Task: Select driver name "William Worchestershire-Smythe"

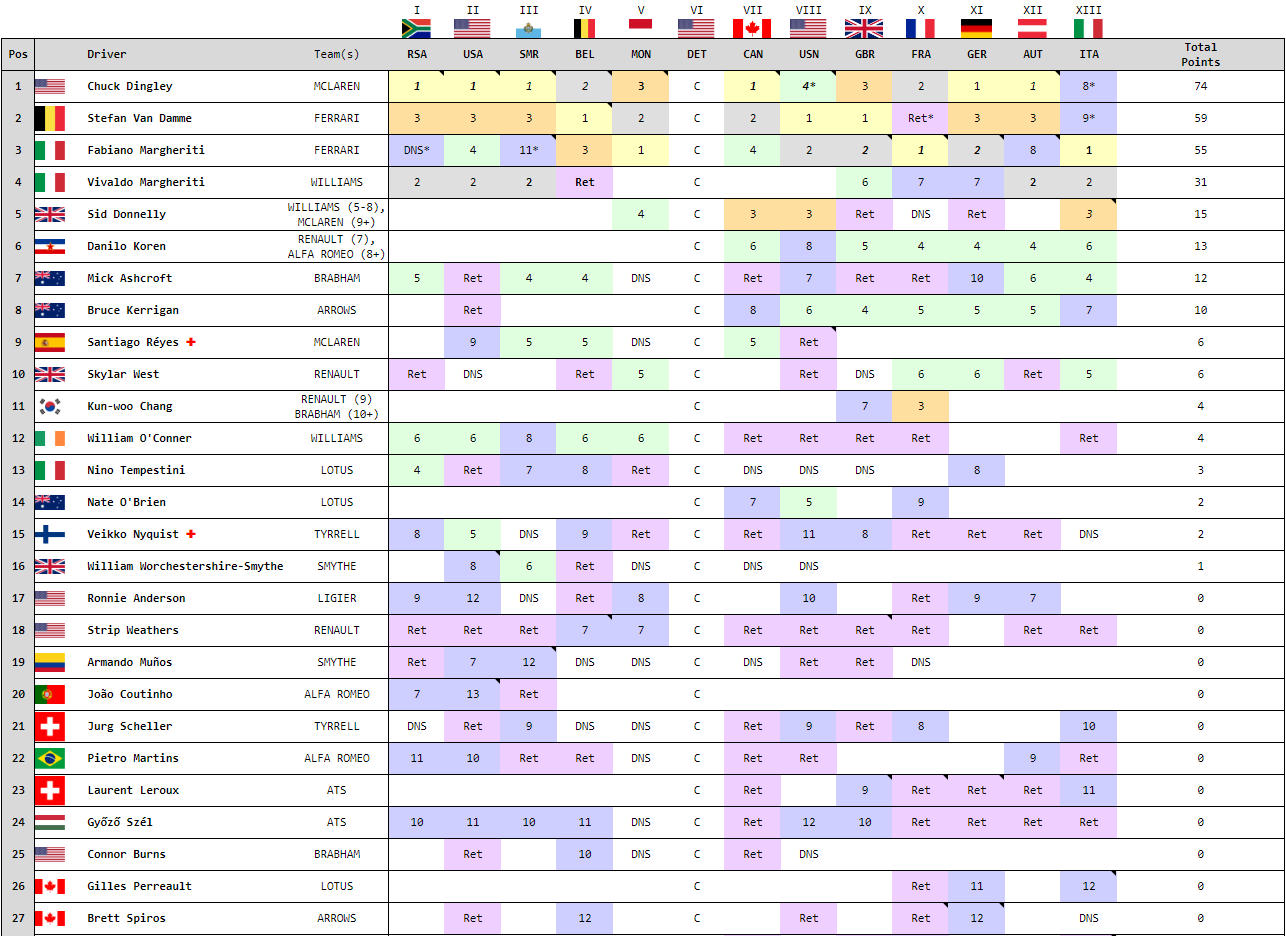Action: (x=185, y=566)
